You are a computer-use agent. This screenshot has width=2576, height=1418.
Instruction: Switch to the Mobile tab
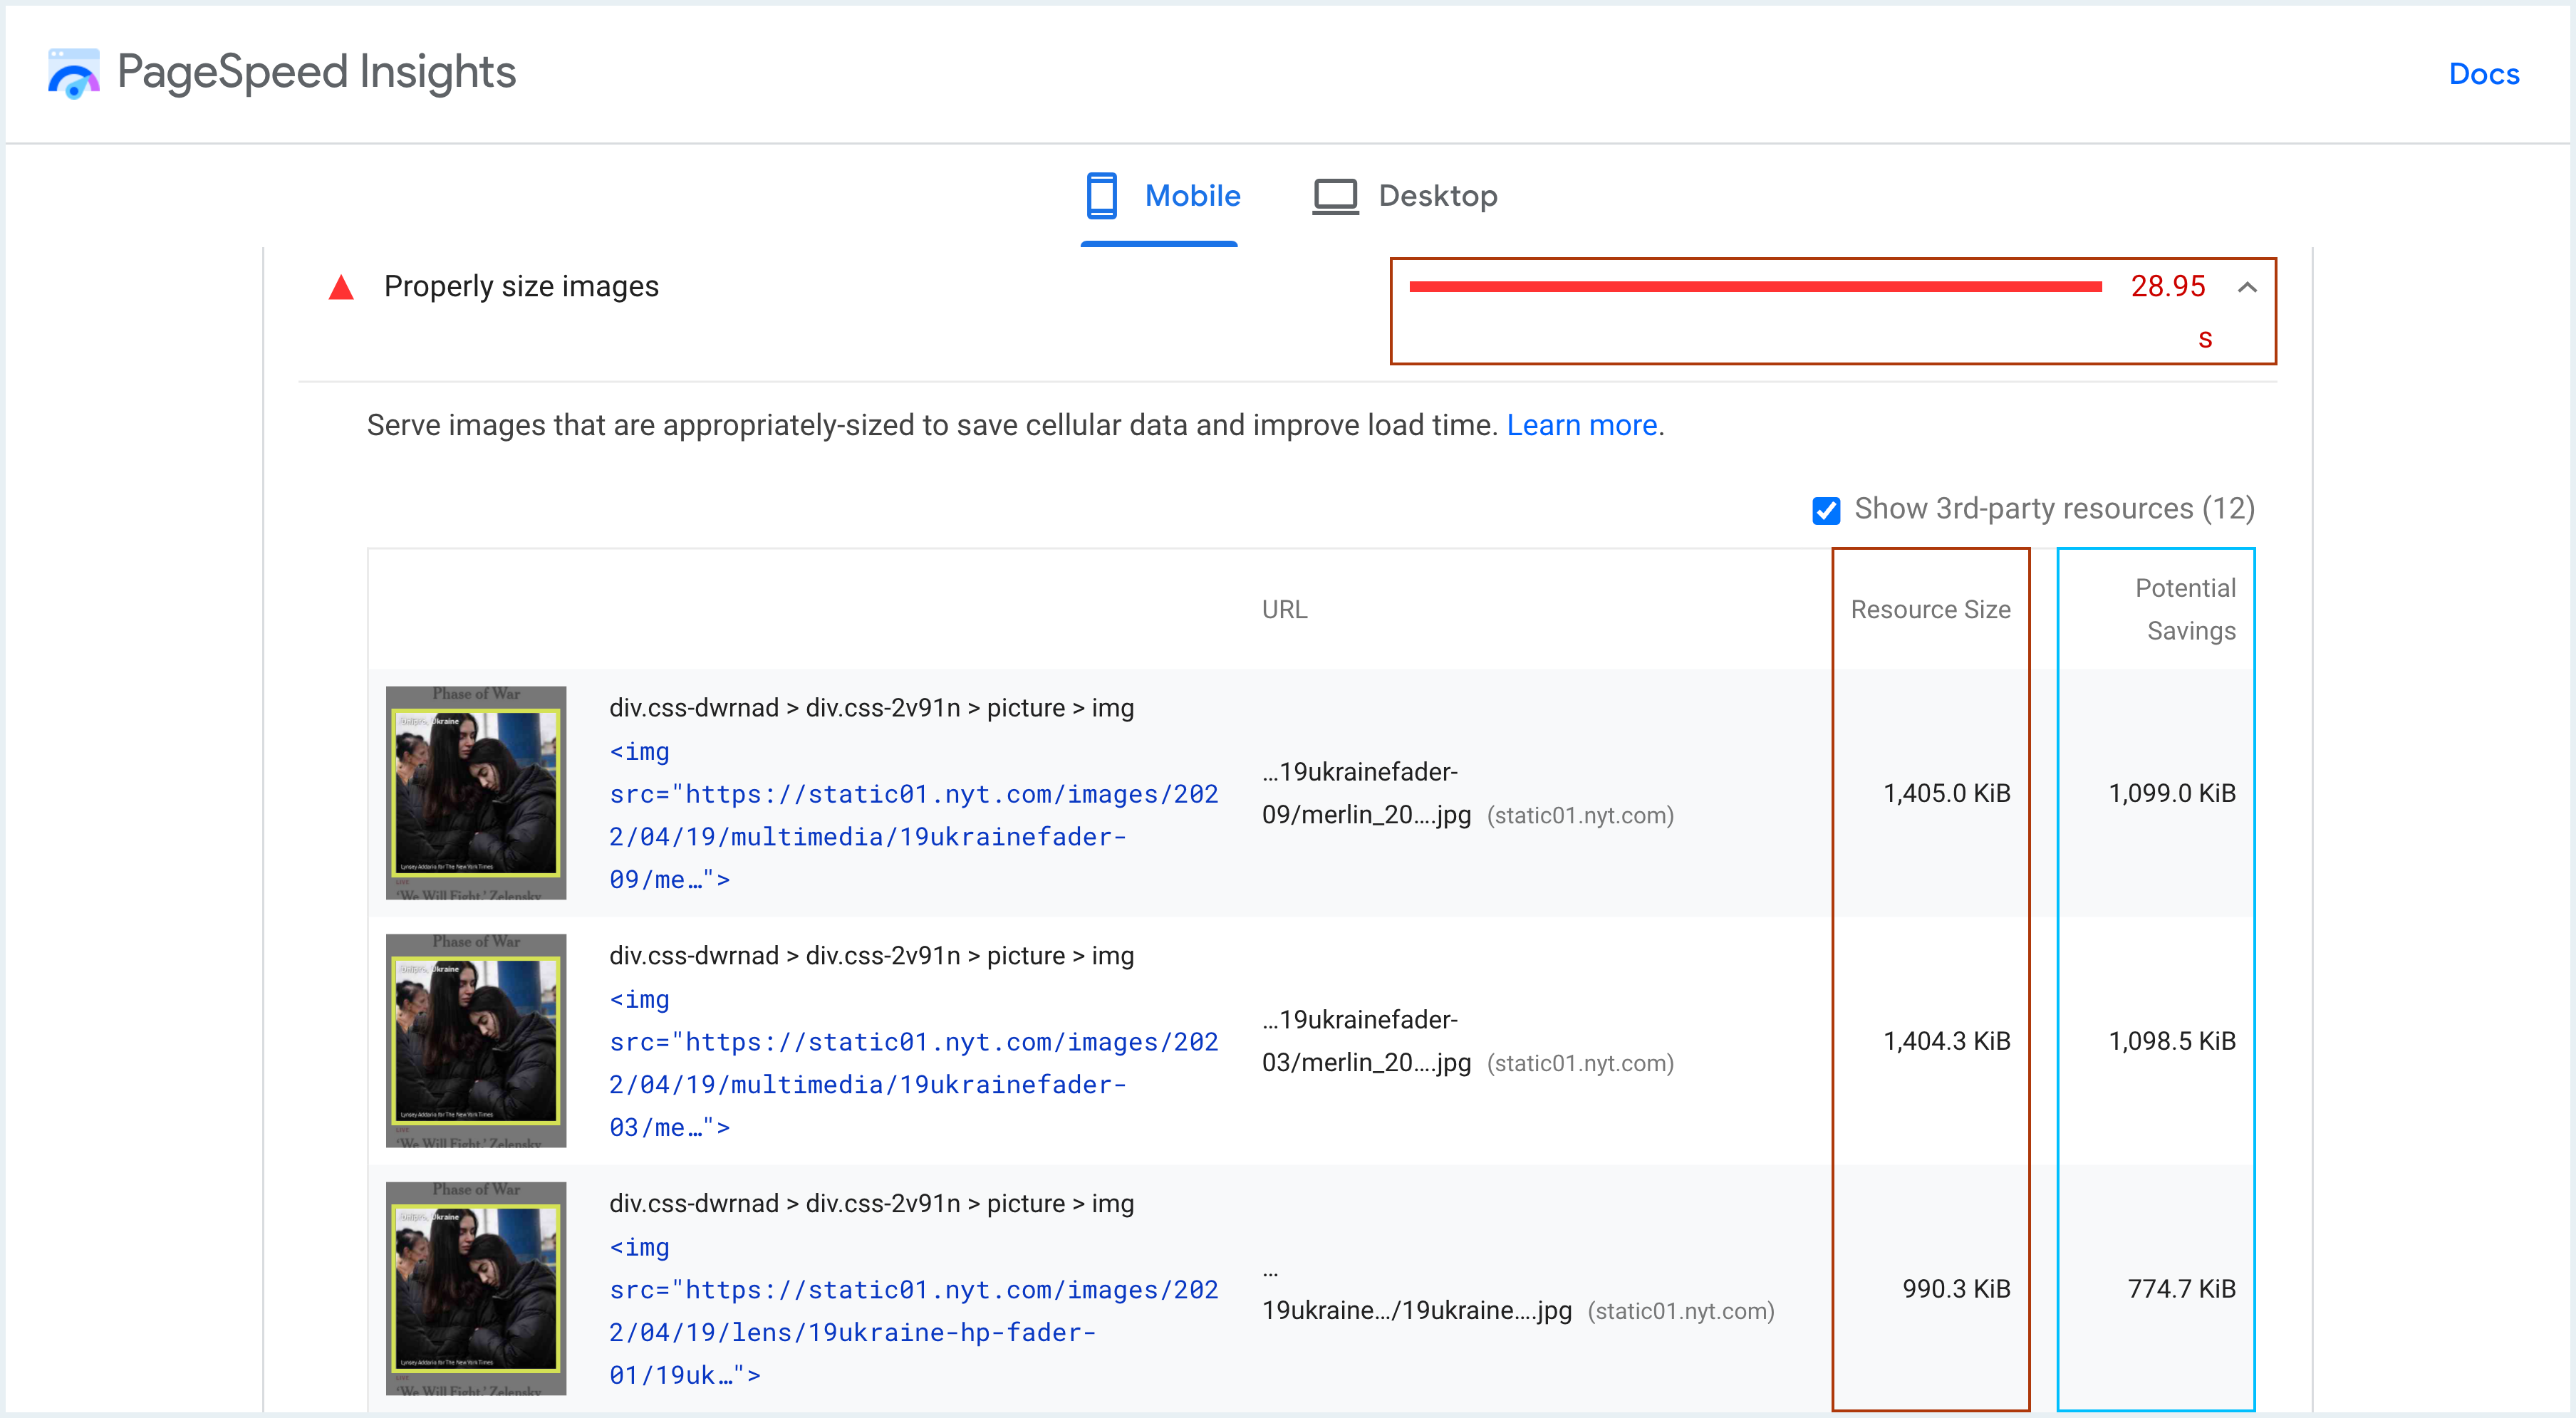coord(1191,196)
